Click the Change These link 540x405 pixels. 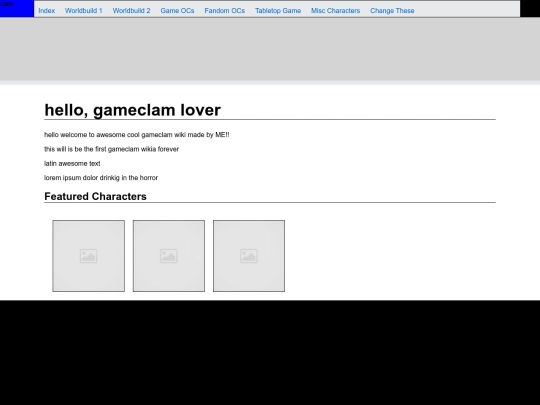pos(392,11)
